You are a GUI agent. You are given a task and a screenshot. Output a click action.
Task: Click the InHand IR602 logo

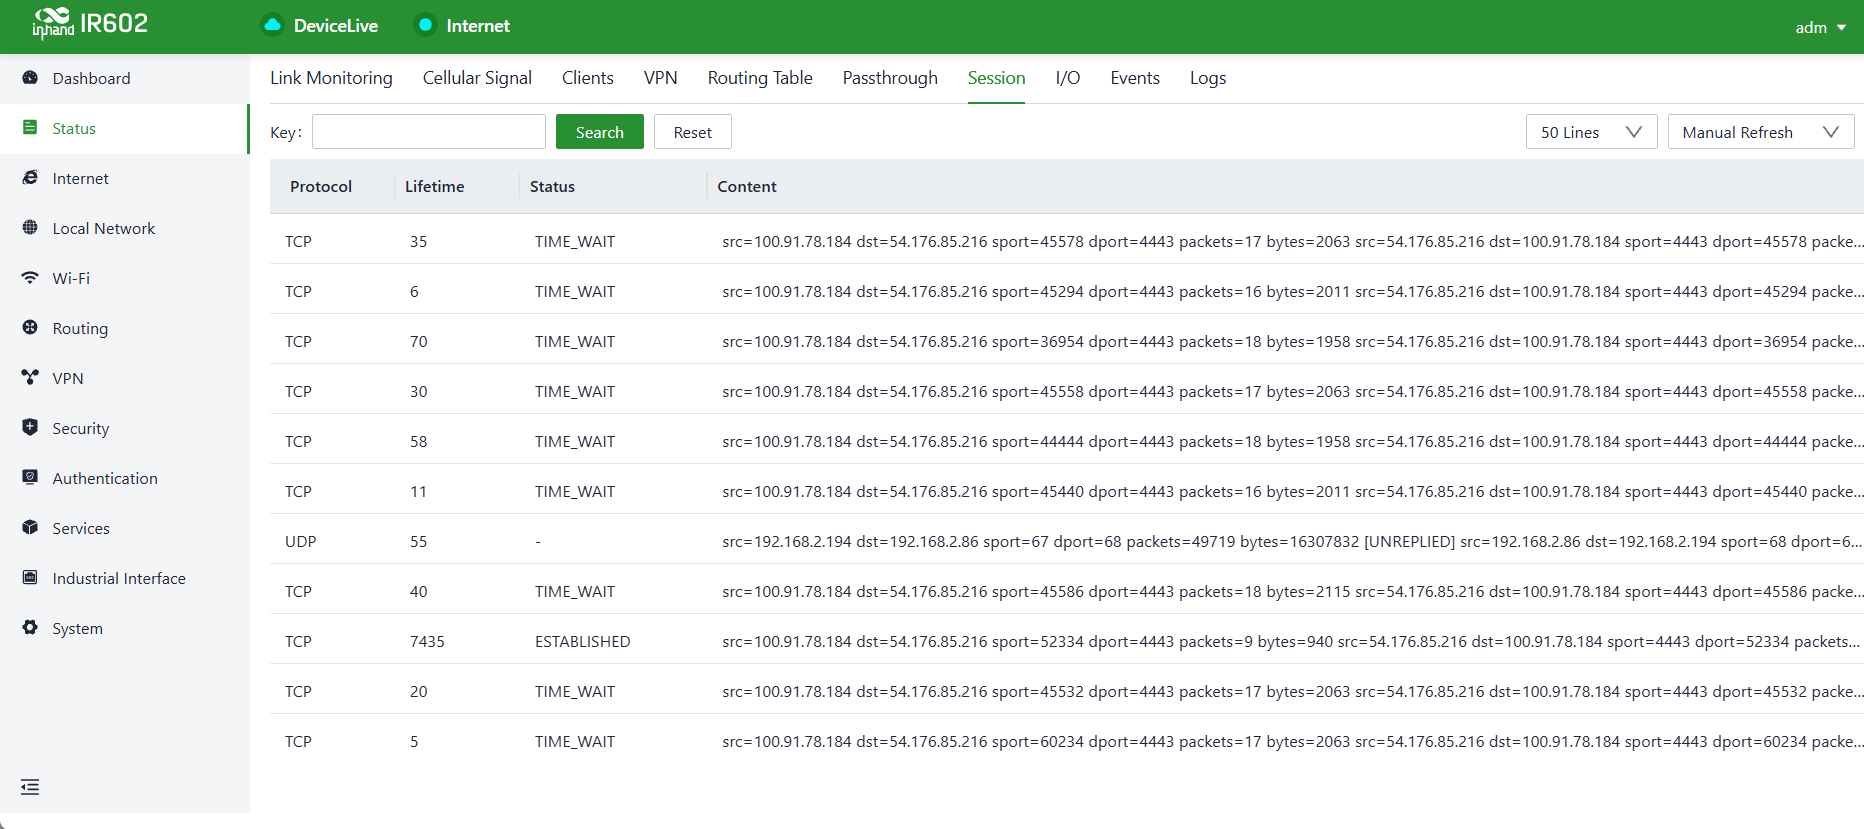90,23
